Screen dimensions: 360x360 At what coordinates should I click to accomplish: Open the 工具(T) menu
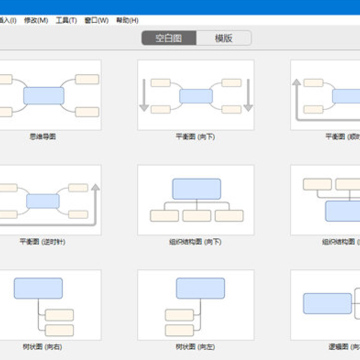coord(66,20)
